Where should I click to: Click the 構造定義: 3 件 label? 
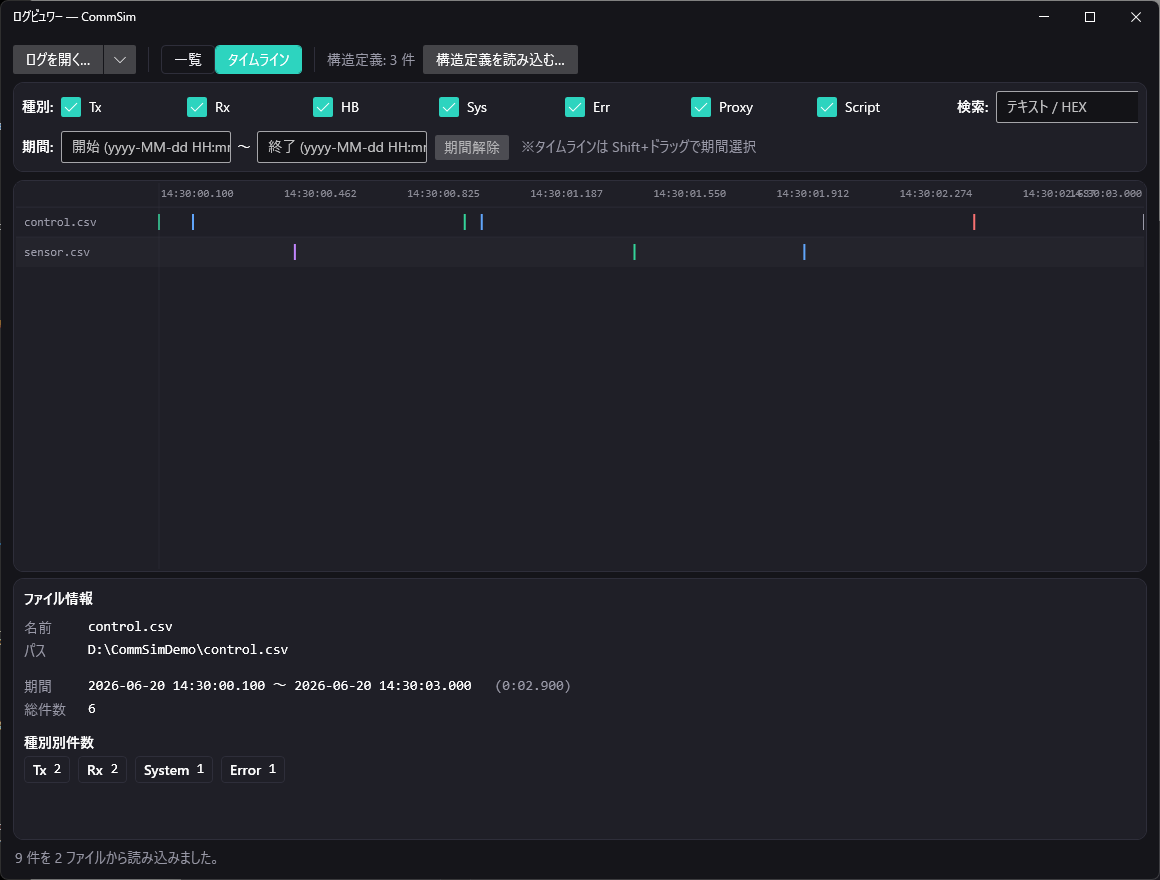tap(371, 60)
